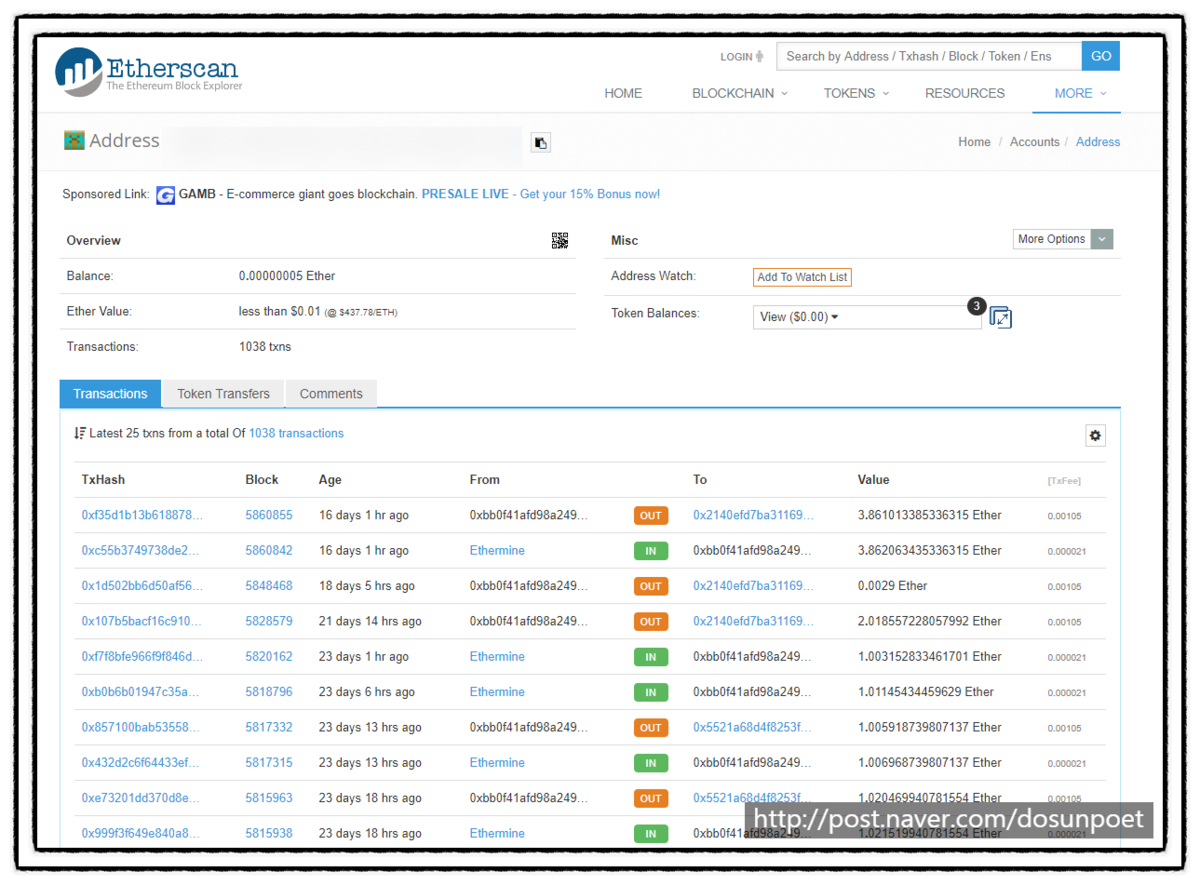
Task: Open the transactions settings gear icon
Action: (1095, 436)
